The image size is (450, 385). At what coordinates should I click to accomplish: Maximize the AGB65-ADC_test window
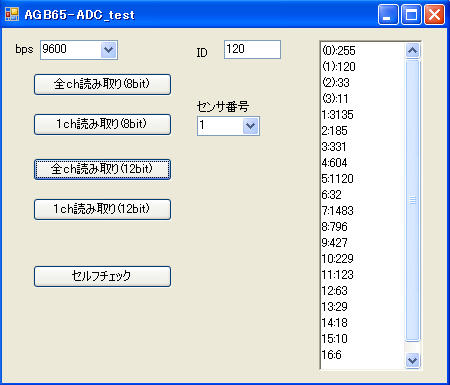click(411, 15)
